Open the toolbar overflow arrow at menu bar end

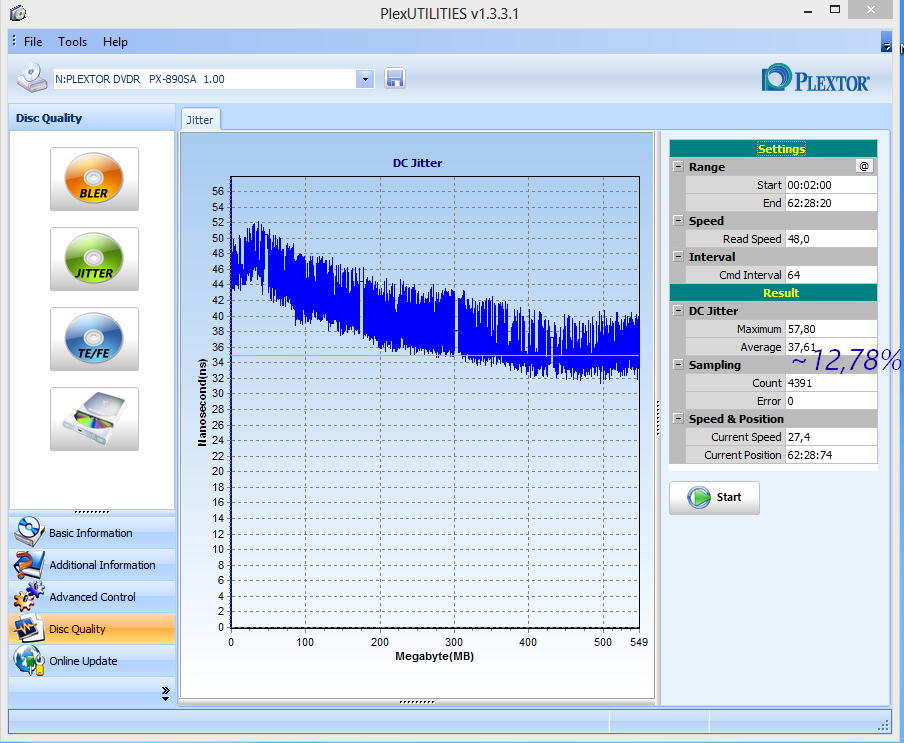tap(886, 43)
